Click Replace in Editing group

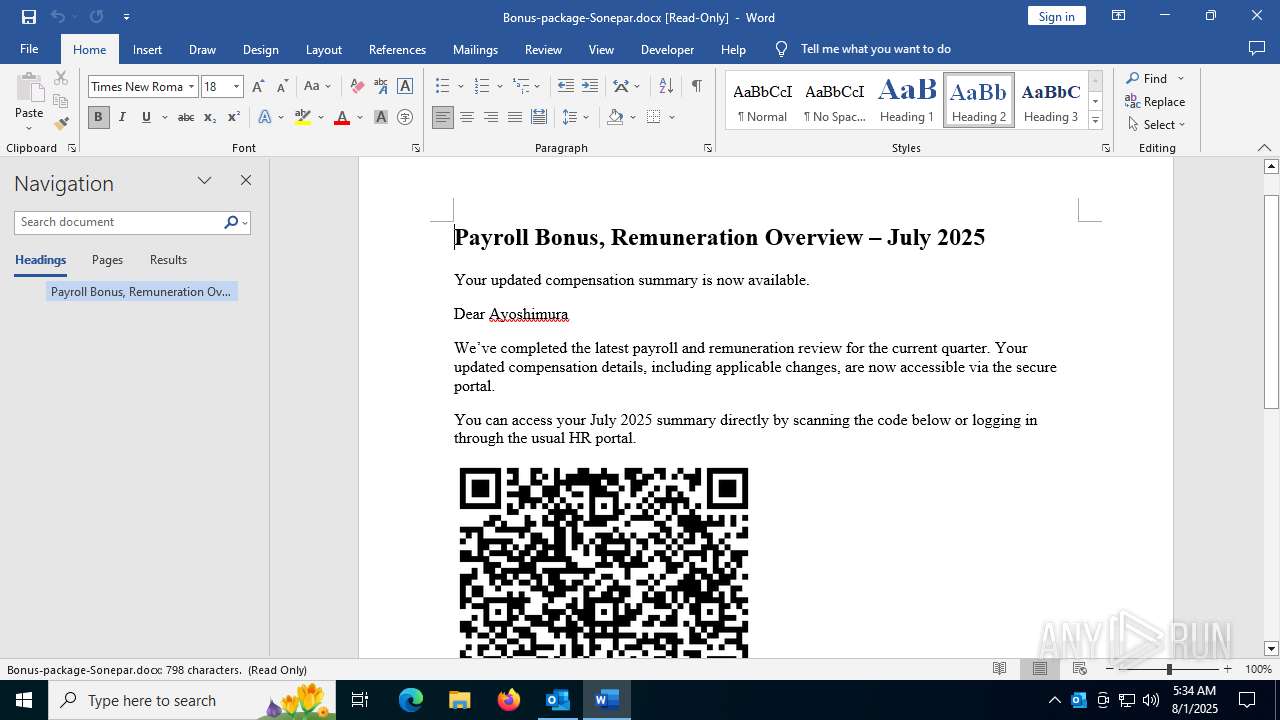click(x=1155, y=101)
